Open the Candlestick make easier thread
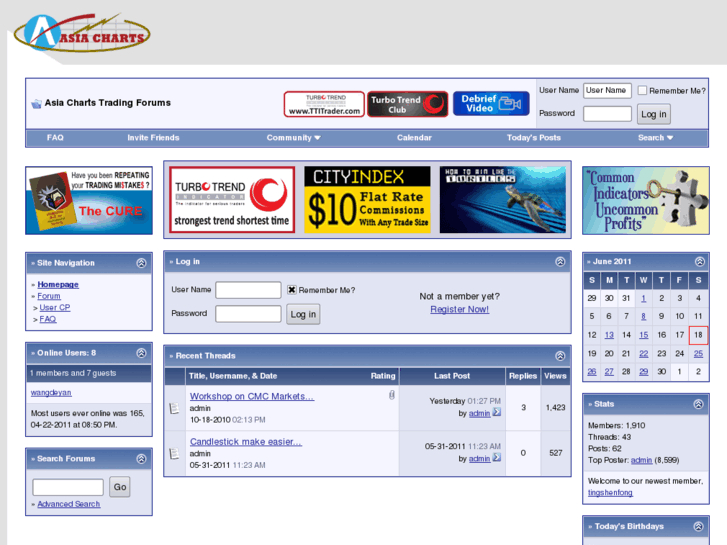727x545 pixels. click(246, 442)
